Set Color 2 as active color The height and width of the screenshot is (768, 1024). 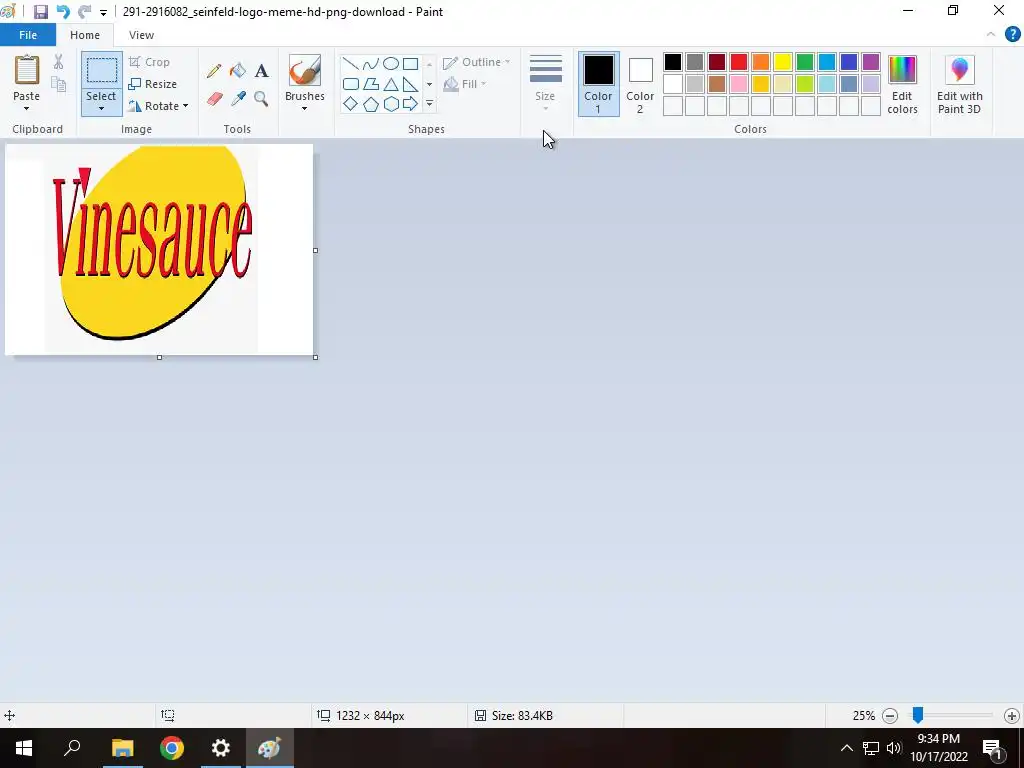(x=640, y=84)
